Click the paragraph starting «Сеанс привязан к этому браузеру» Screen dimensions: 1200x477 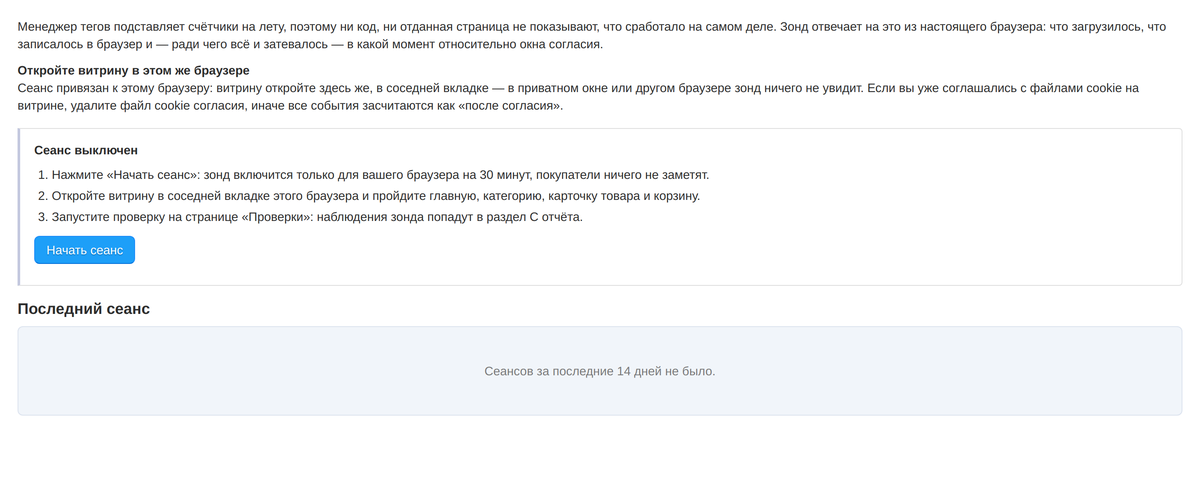point(578,97)
